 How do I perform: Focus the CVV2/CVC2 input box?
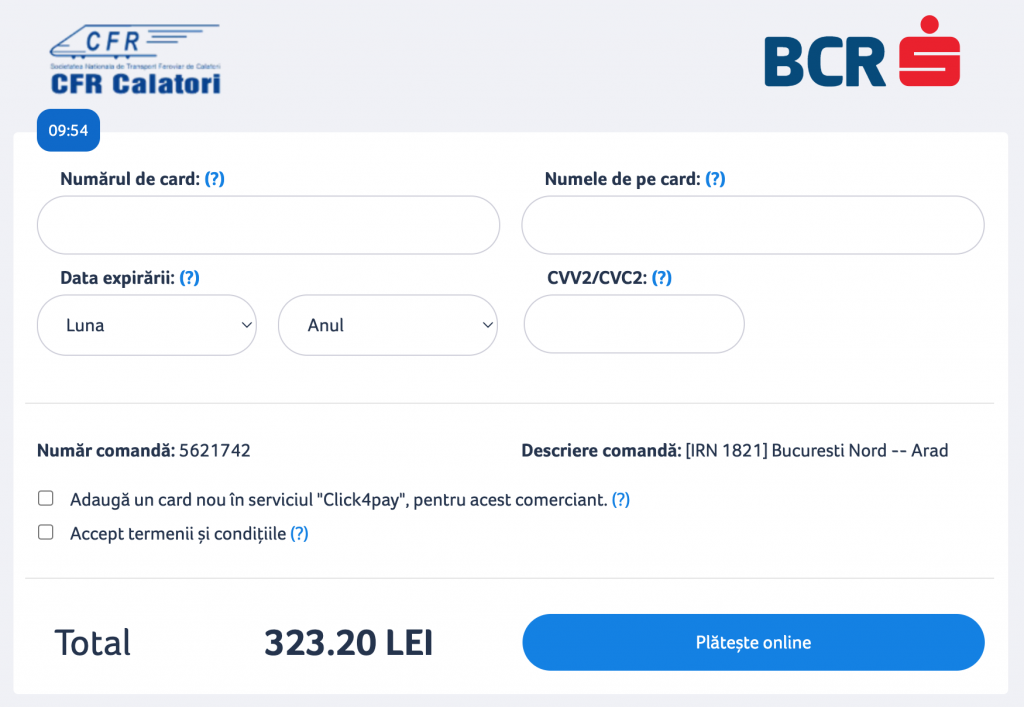pyautogui.click(x=633, y=324)
